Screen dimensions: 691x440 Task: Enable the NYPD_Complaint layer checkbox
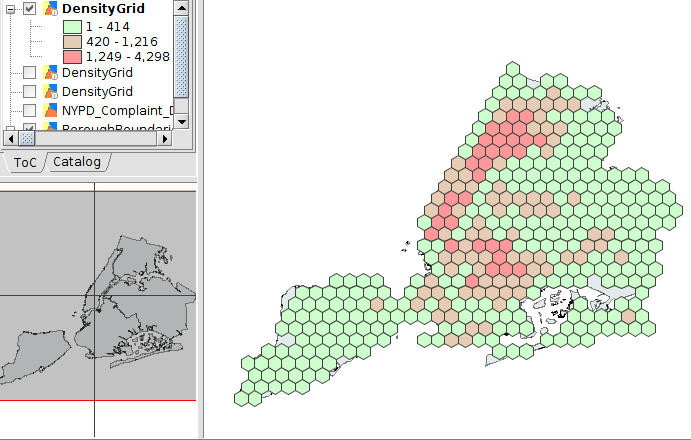(30, 110)
